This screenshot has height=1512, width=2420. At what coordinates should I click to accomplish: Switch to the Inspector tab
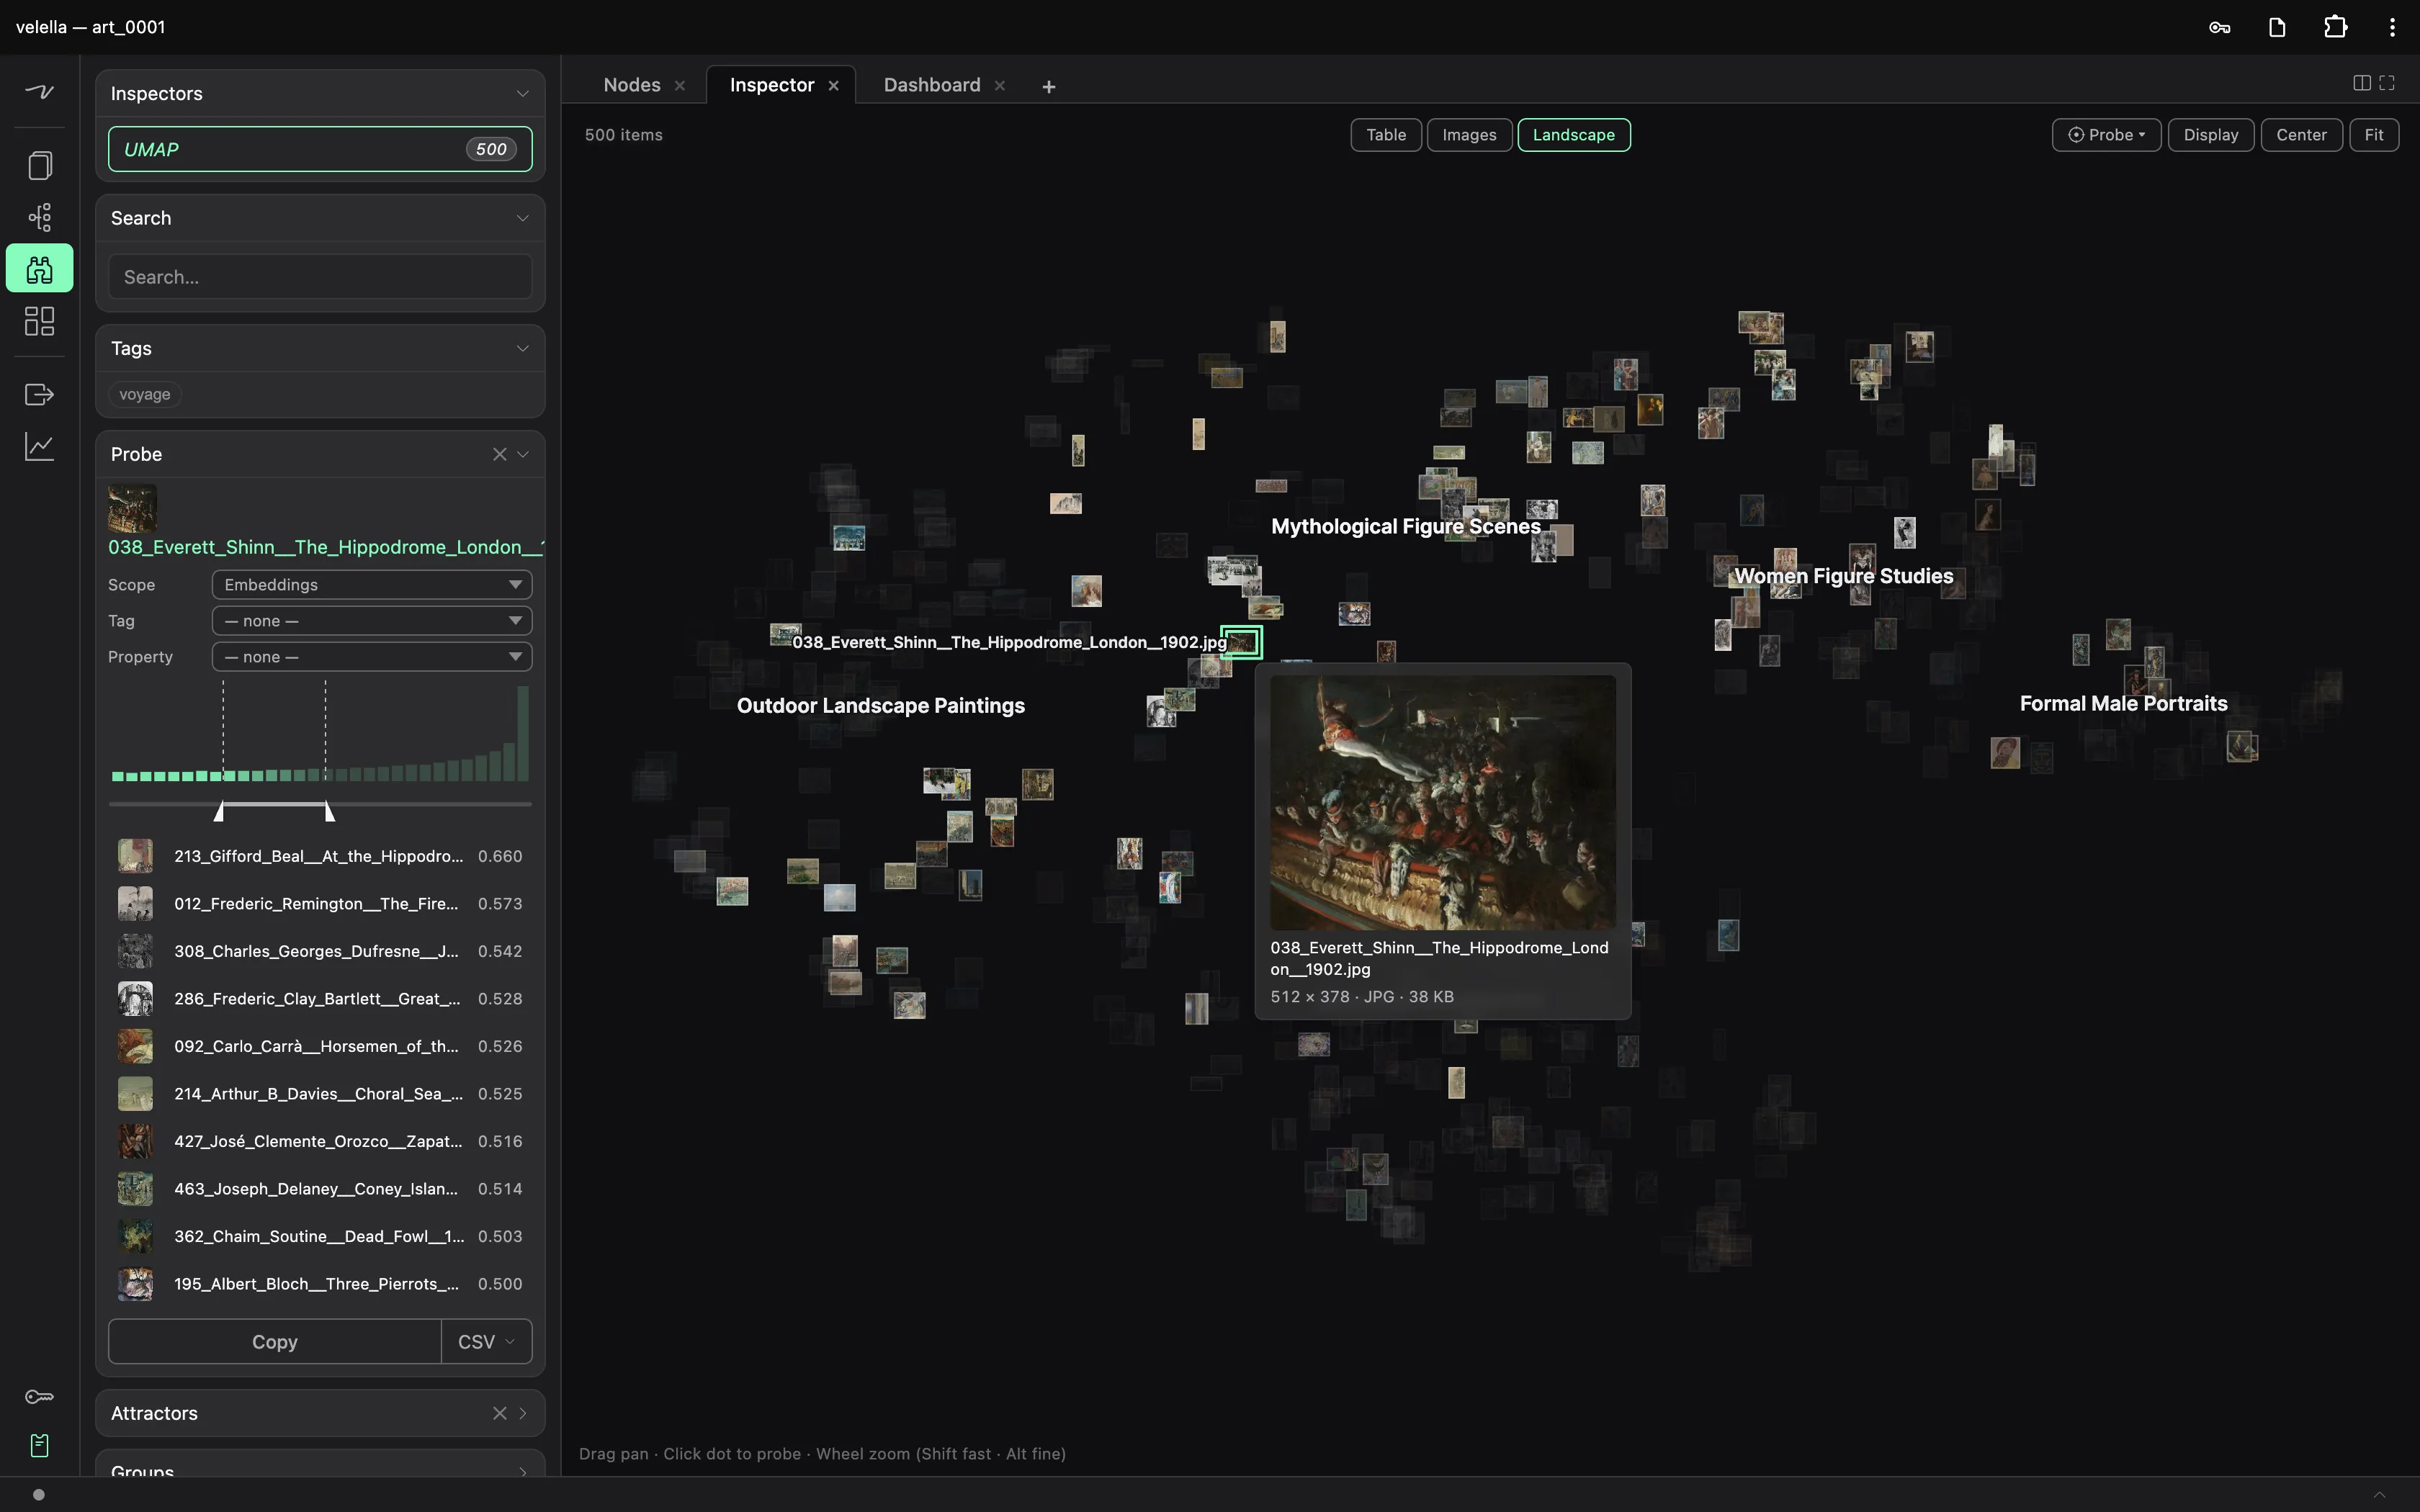(772, 85)
